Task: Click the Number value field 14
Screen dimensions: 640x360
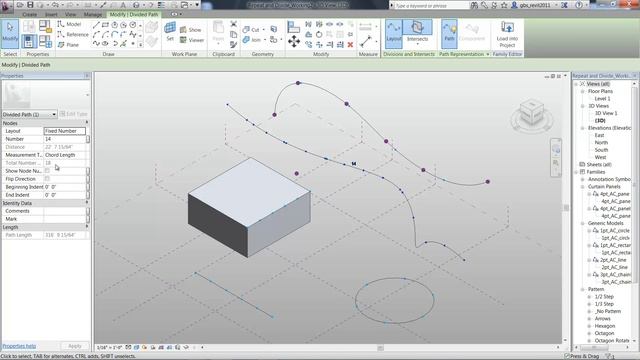Action: pyautogui.click(x=64, y=139)
